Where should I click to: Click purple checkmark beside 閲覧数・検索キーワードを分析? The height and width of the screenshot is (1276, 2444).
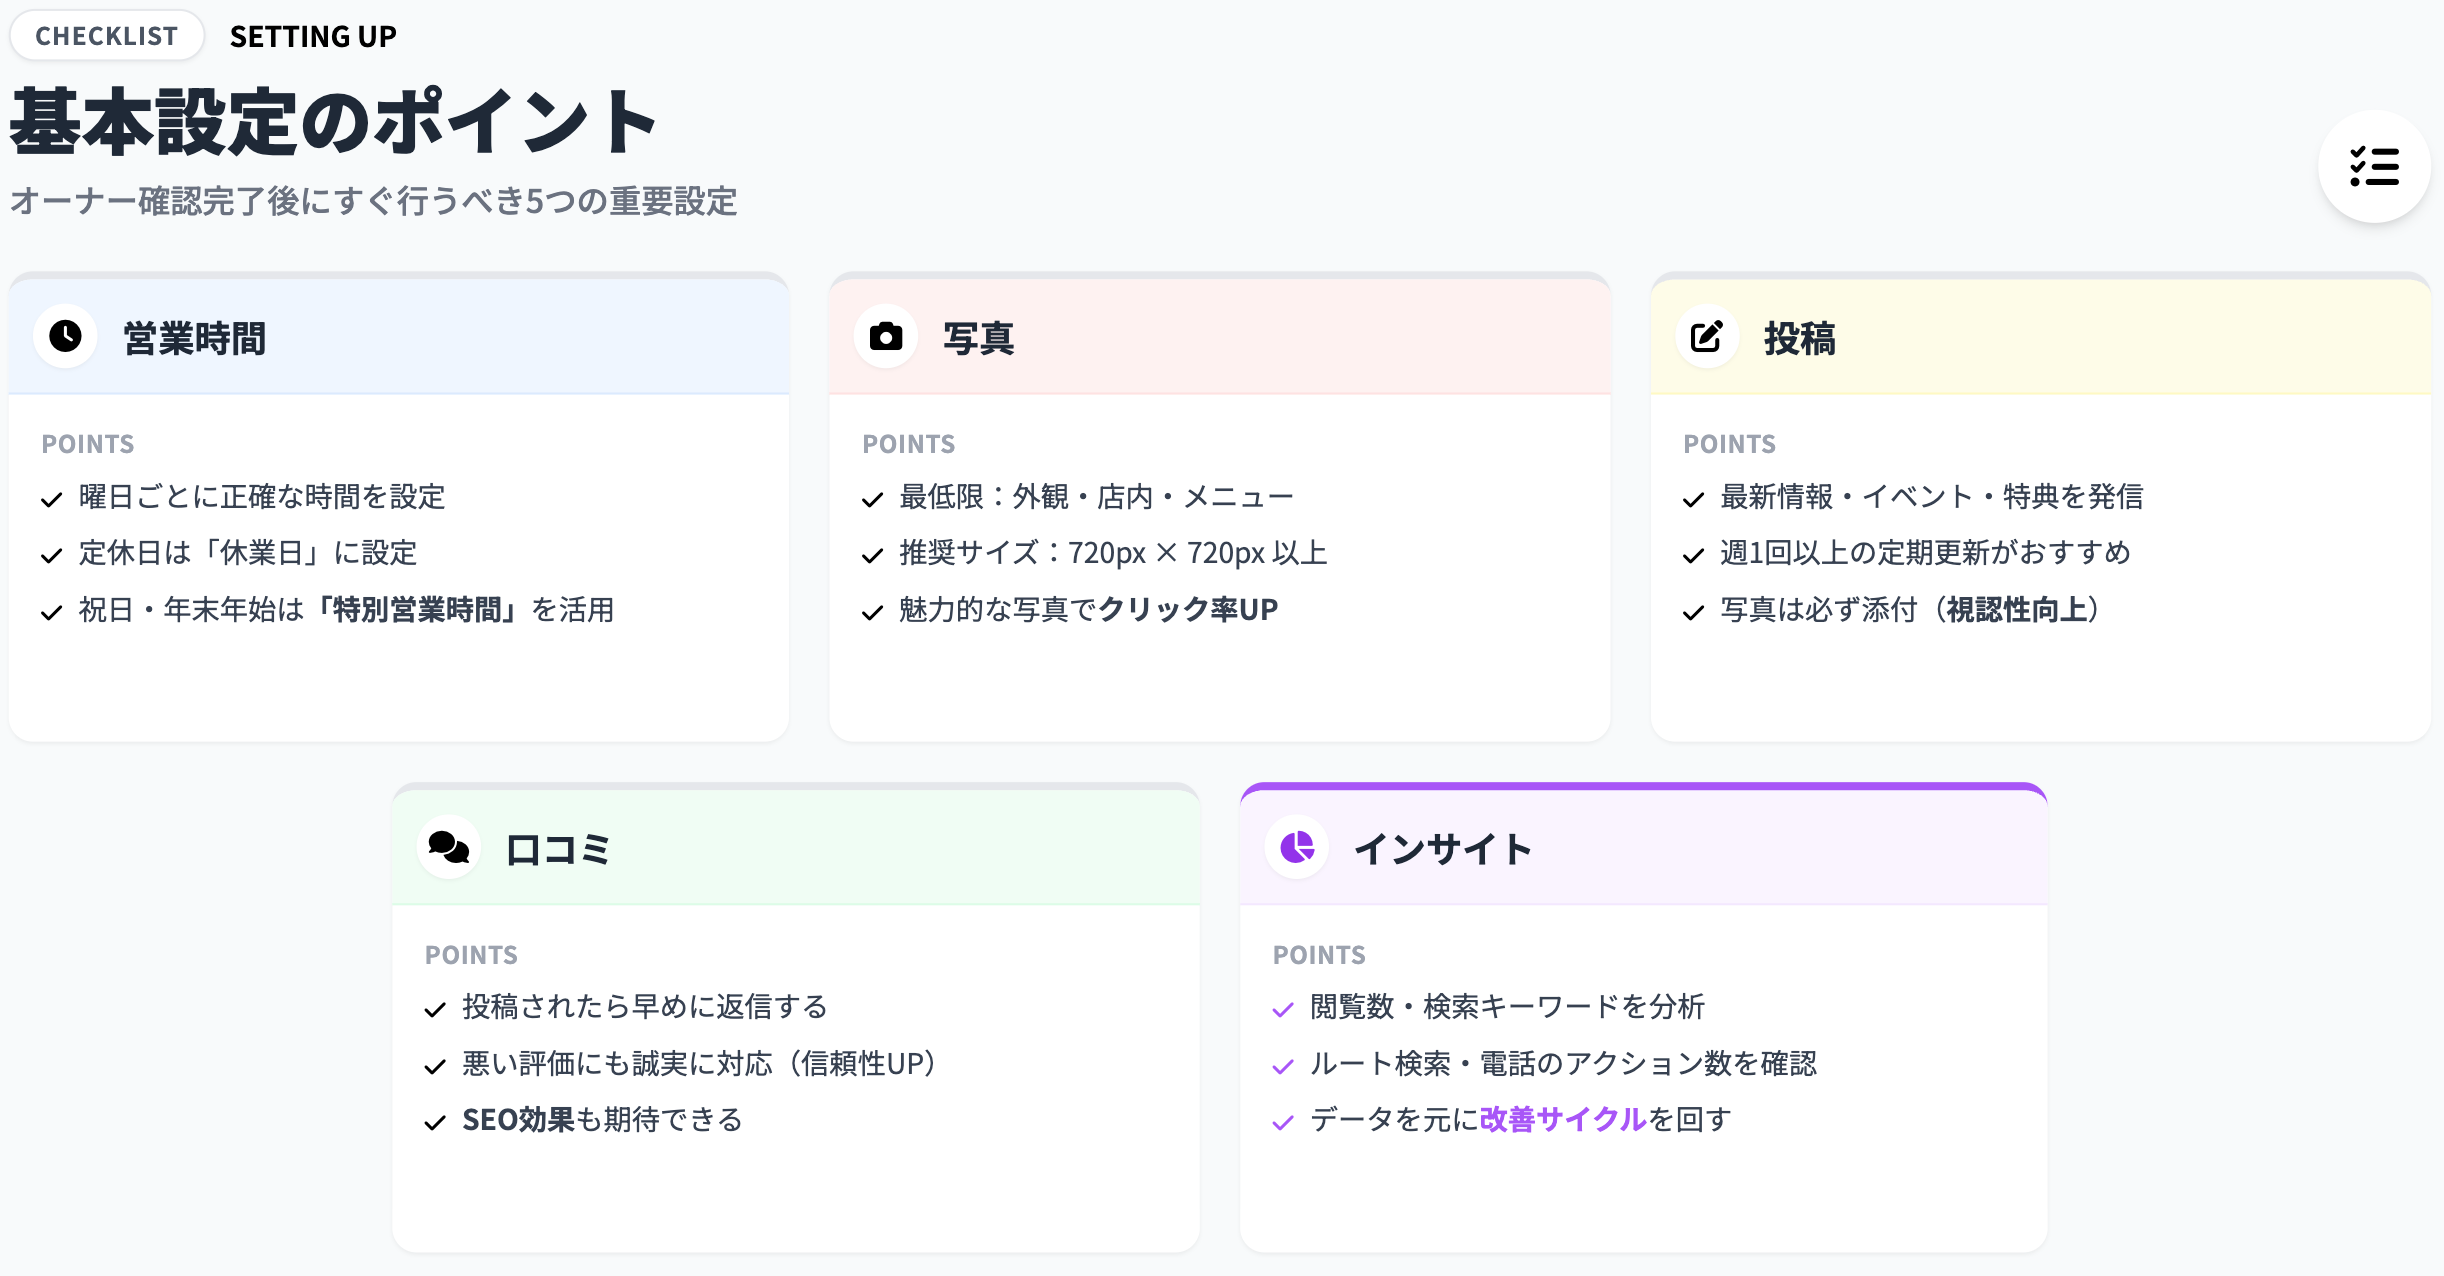pyautogui.click(x=1283, y=1010)
